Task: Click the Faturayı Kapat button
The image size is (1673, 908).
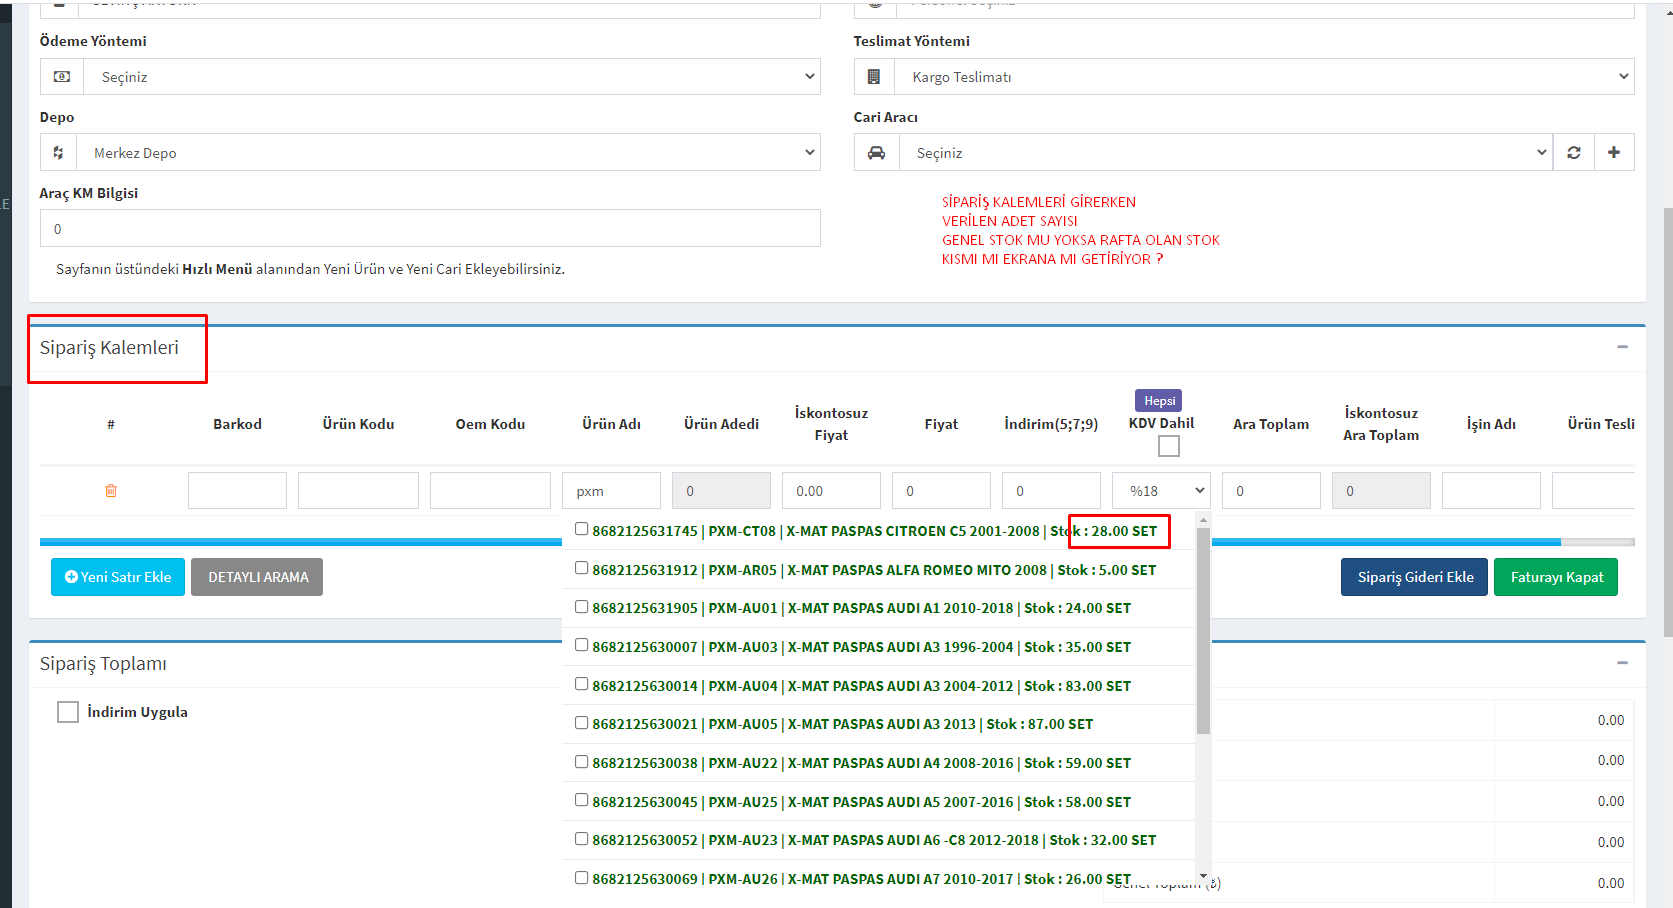Action: pos(1555,577)
